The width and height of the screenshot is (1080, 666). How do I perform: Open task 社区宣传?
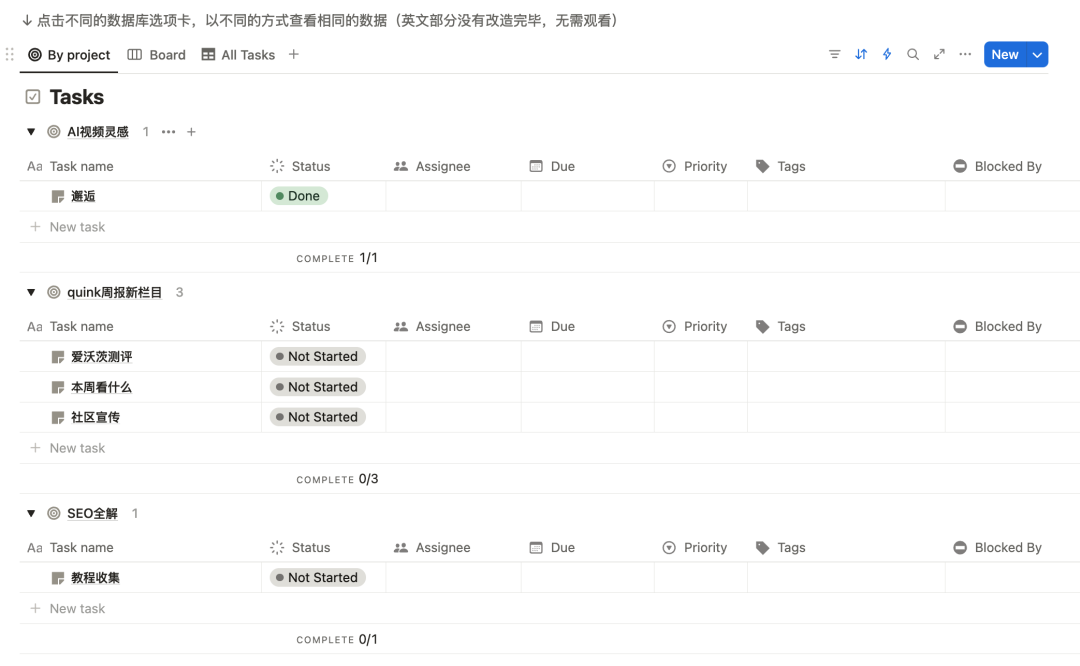click(x=95, y=417)
